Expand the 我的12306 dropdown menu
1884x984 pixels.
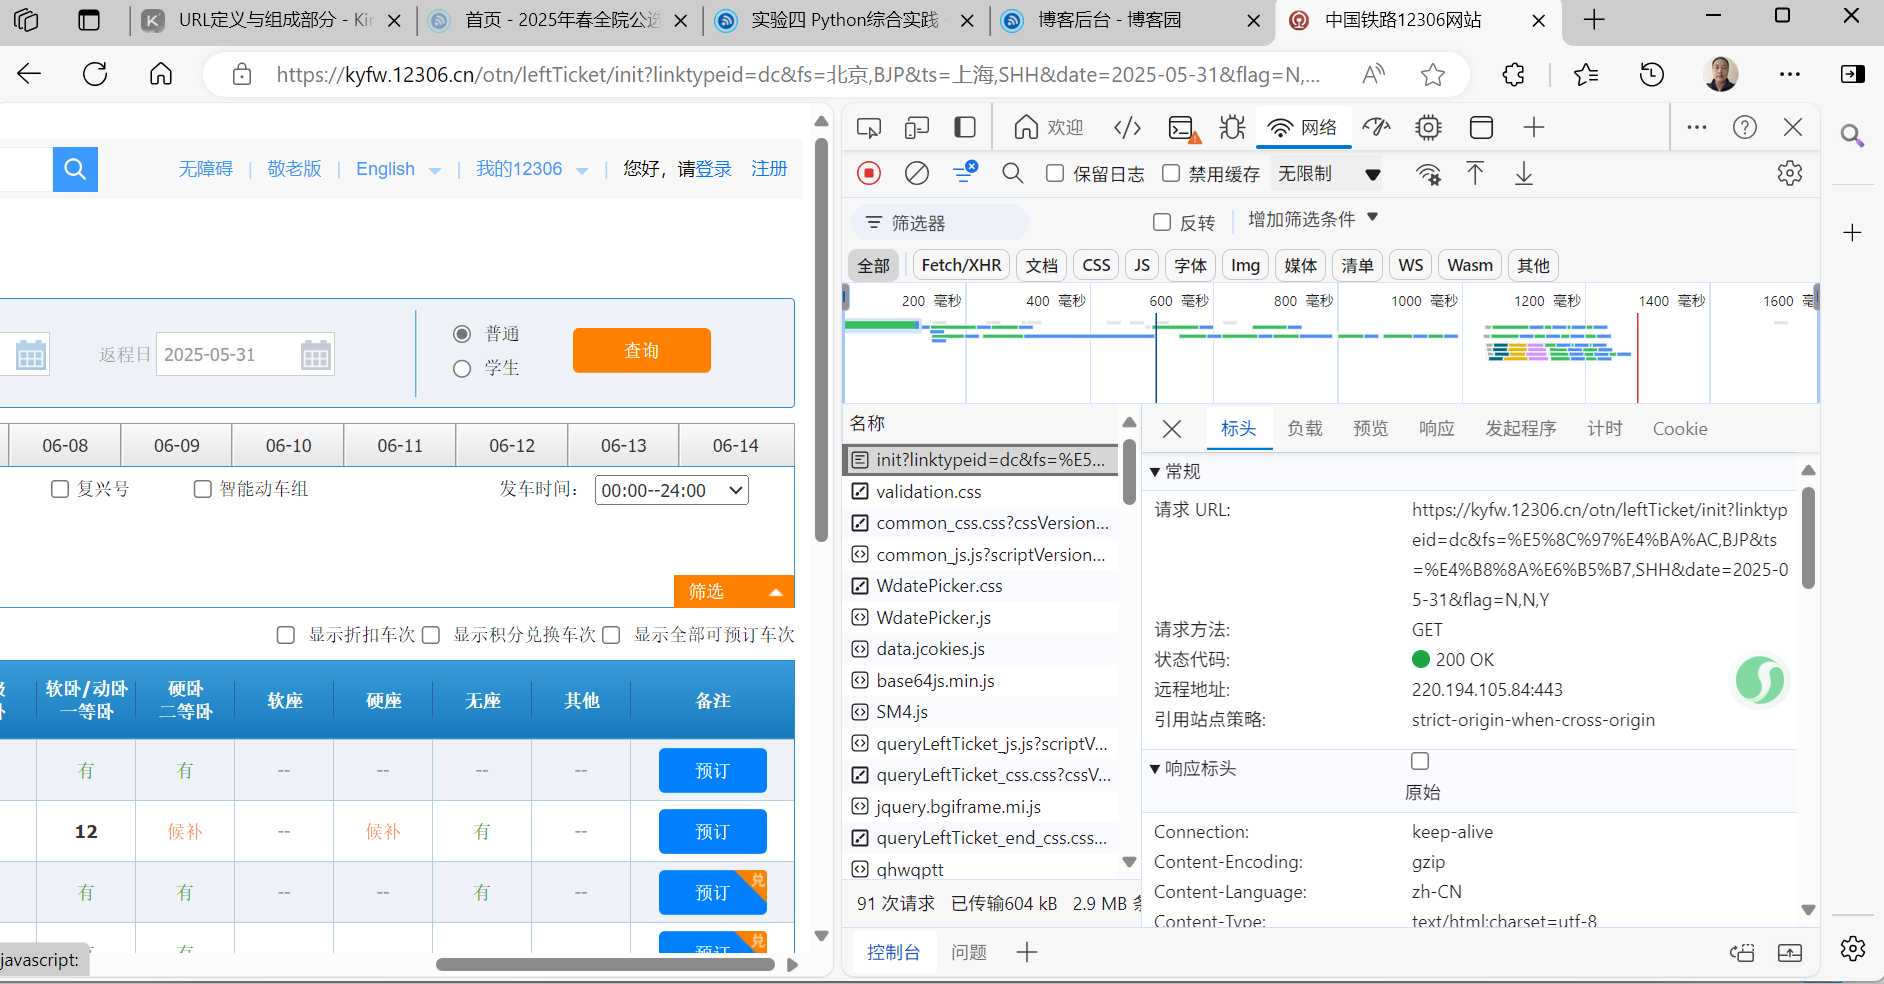click(531, 169)
